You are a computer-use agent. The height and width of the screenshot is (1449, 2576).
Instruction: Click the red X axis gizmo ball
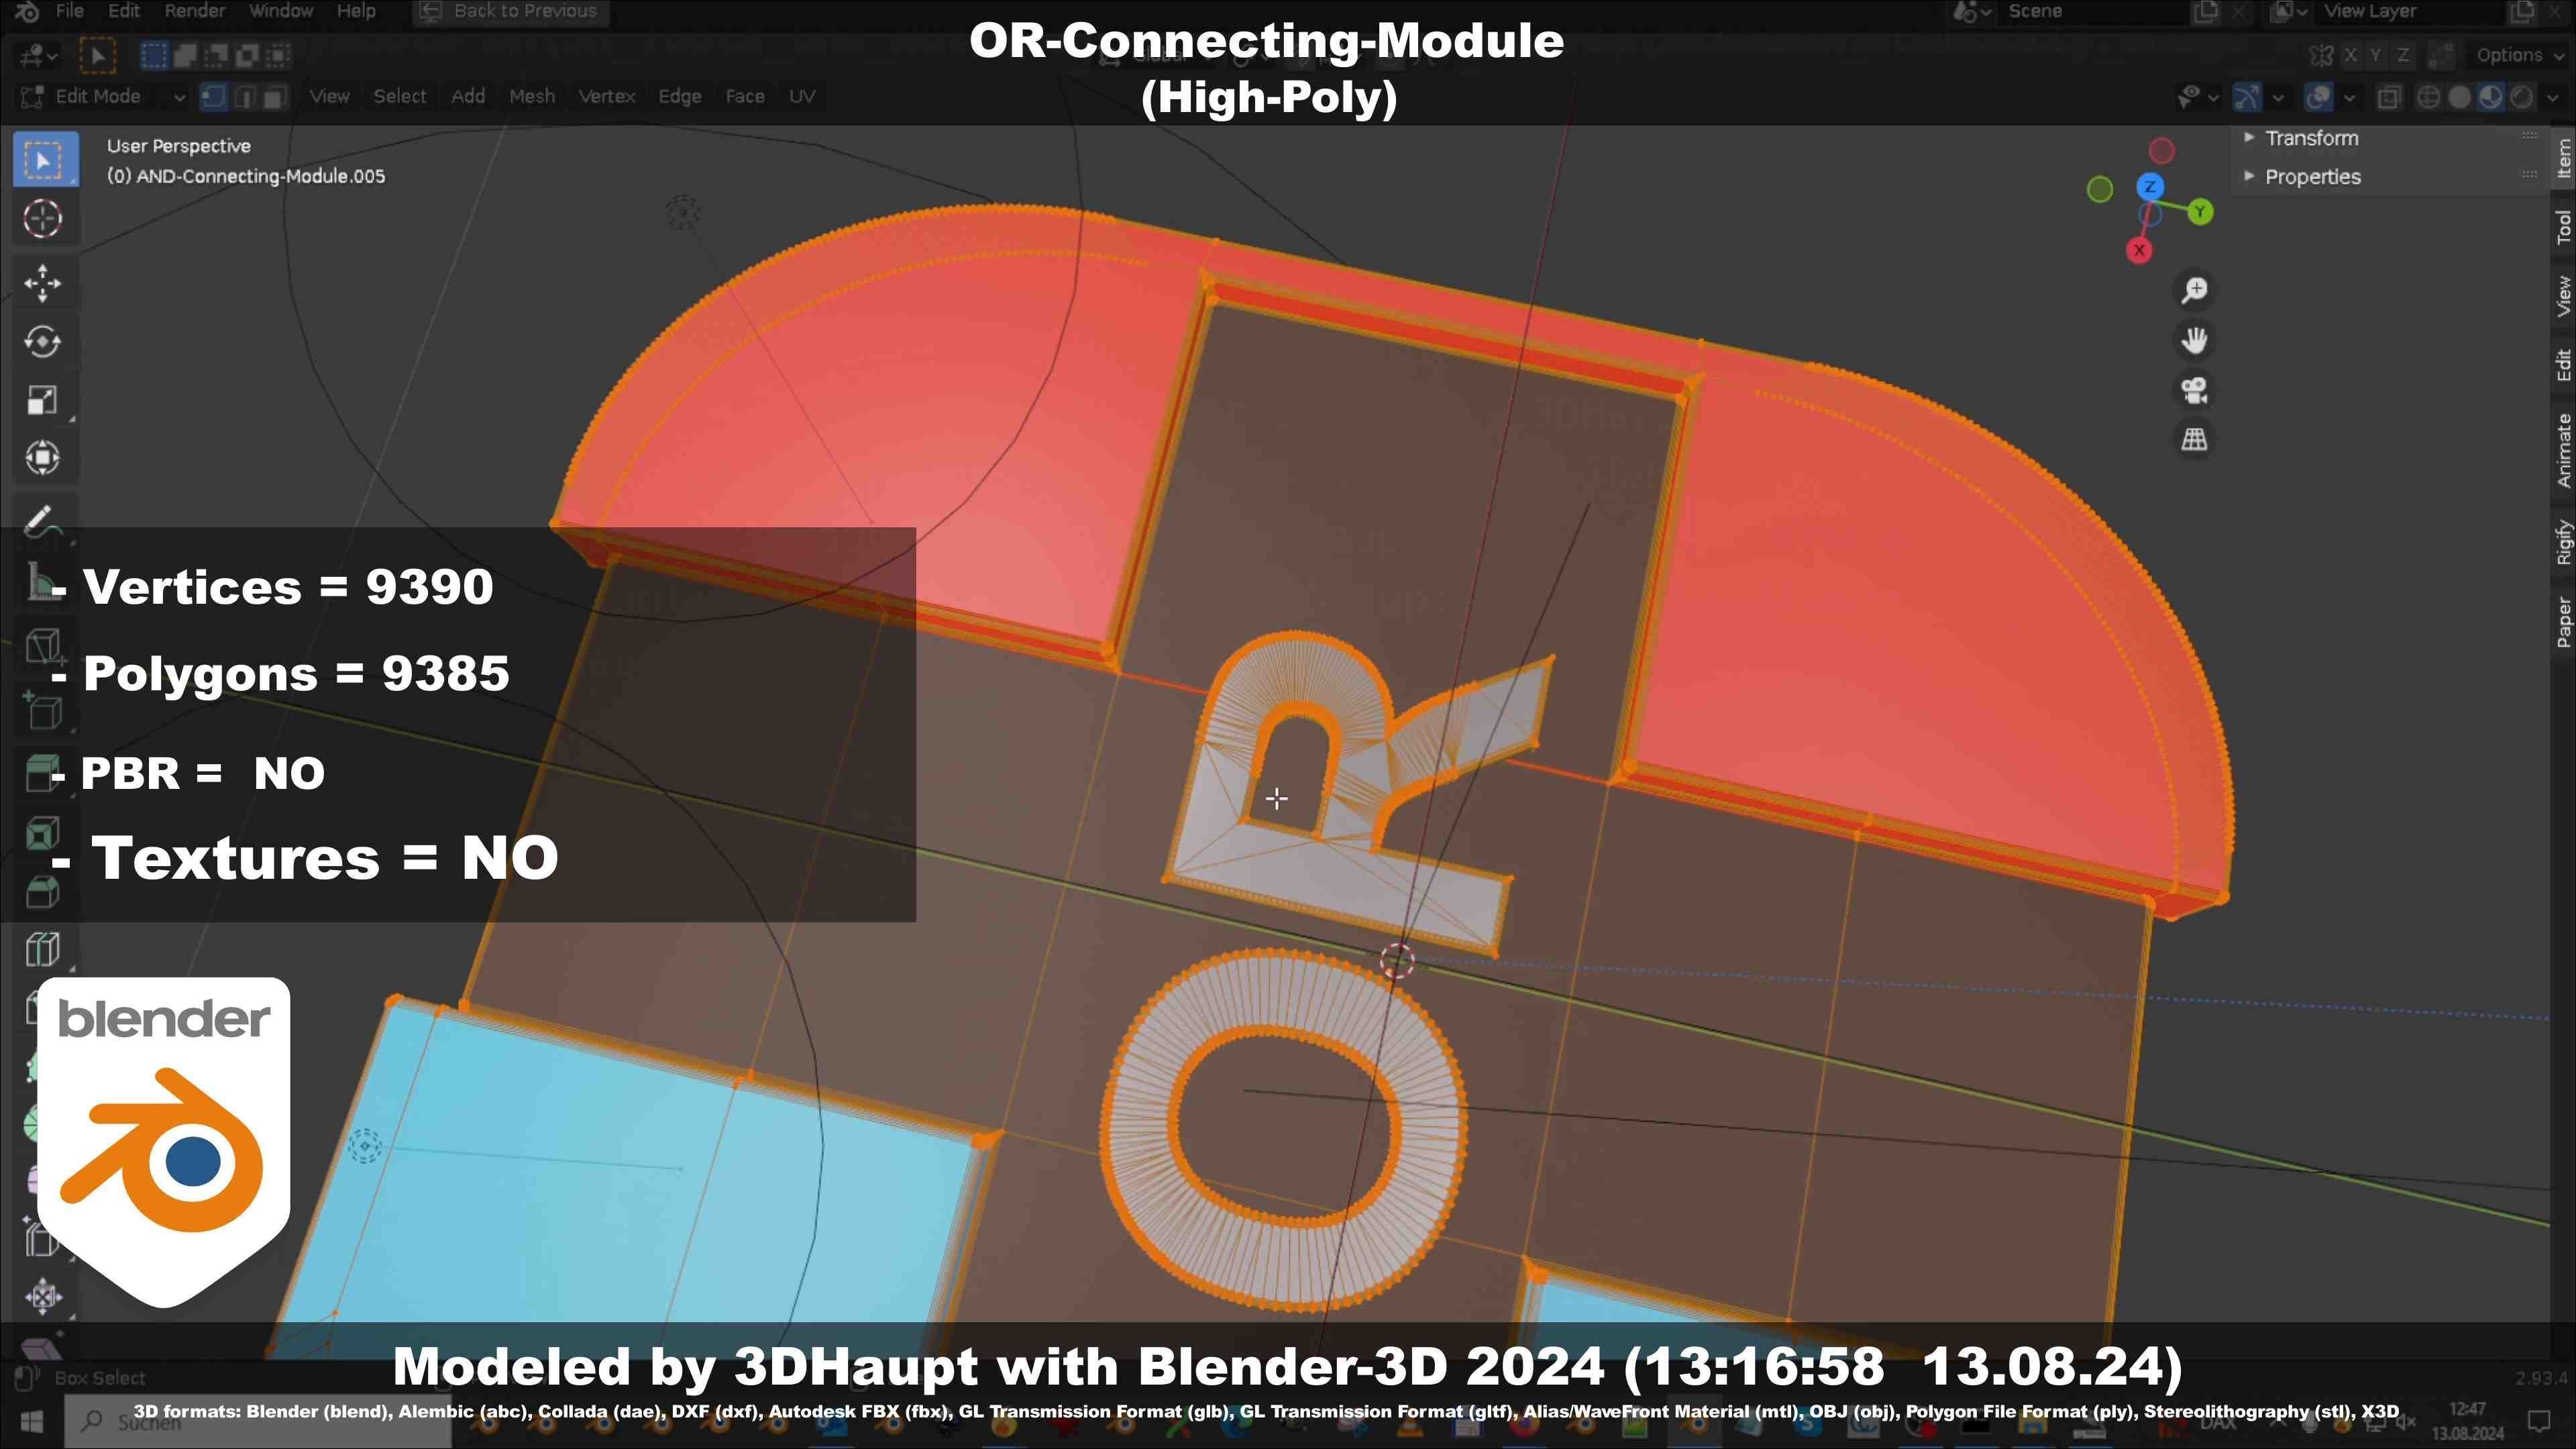pos(2139,250)
